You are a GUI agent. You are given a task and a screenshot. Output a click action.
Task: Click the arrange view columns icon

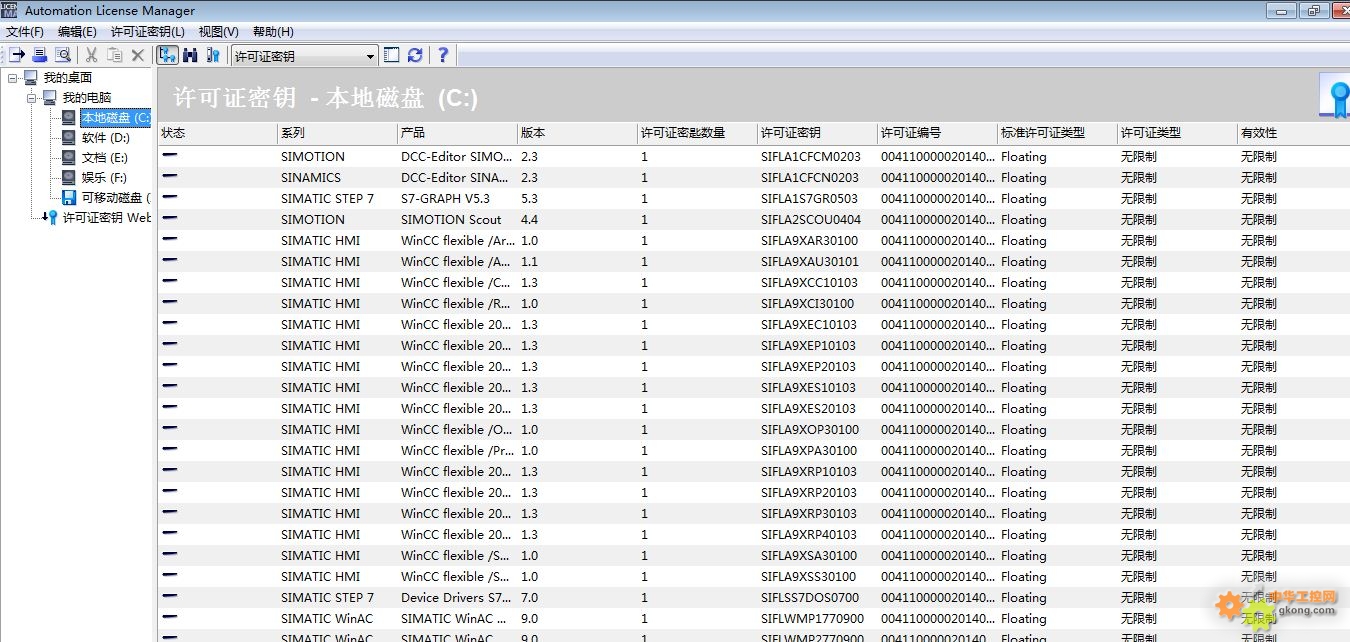(391, 55)
